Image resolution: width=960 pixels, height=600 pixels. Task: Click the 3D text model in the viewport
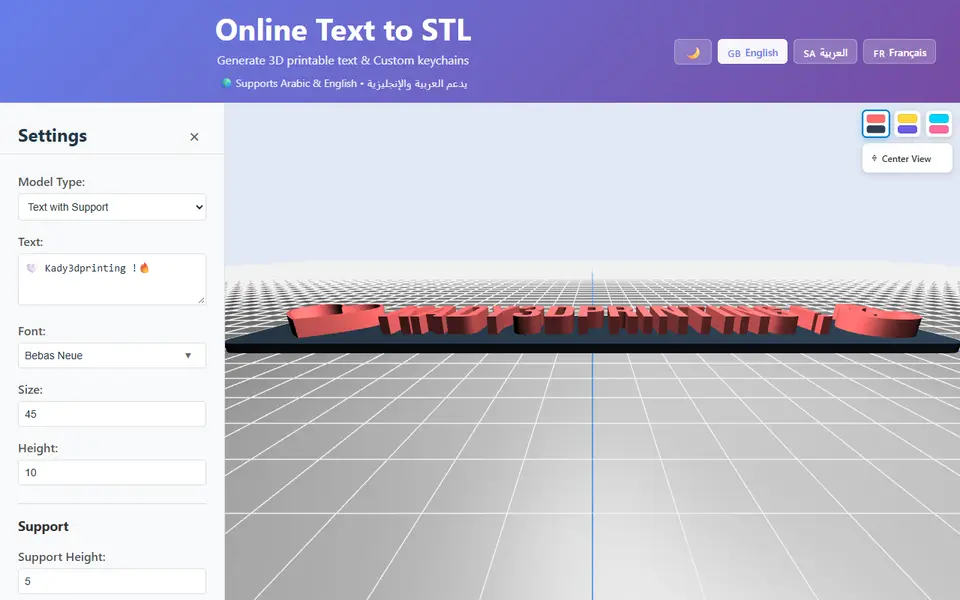coord(603,320)
